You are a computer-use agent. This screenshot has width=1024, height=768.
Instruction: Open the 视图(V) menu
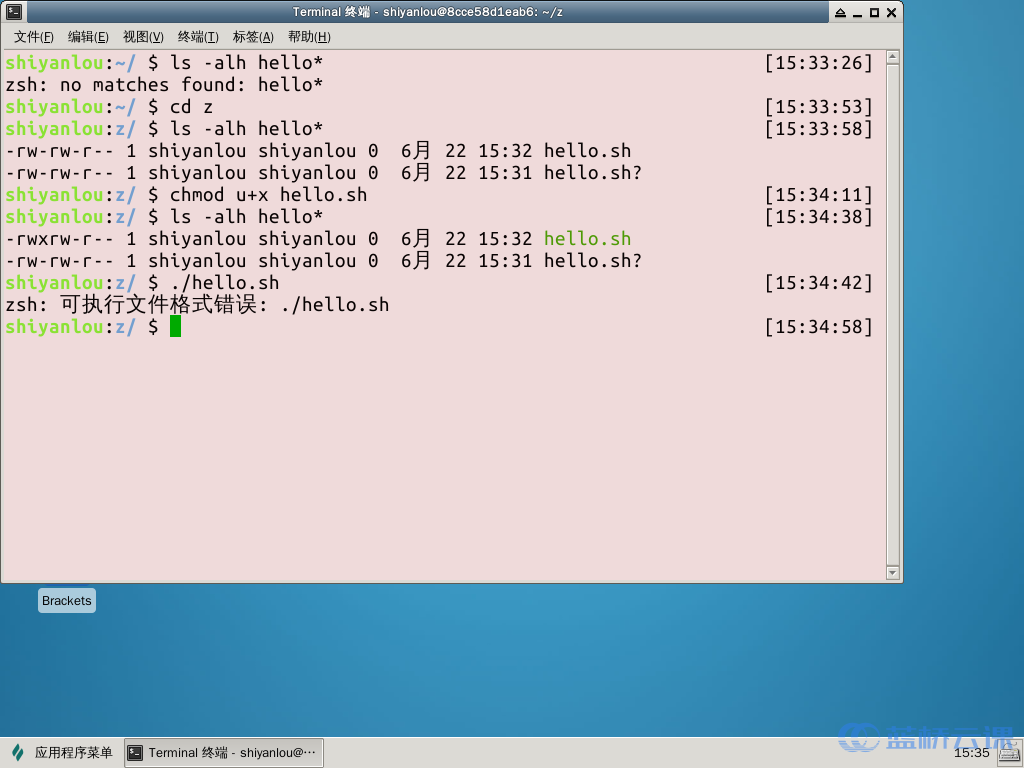click(x=143, y=37)
